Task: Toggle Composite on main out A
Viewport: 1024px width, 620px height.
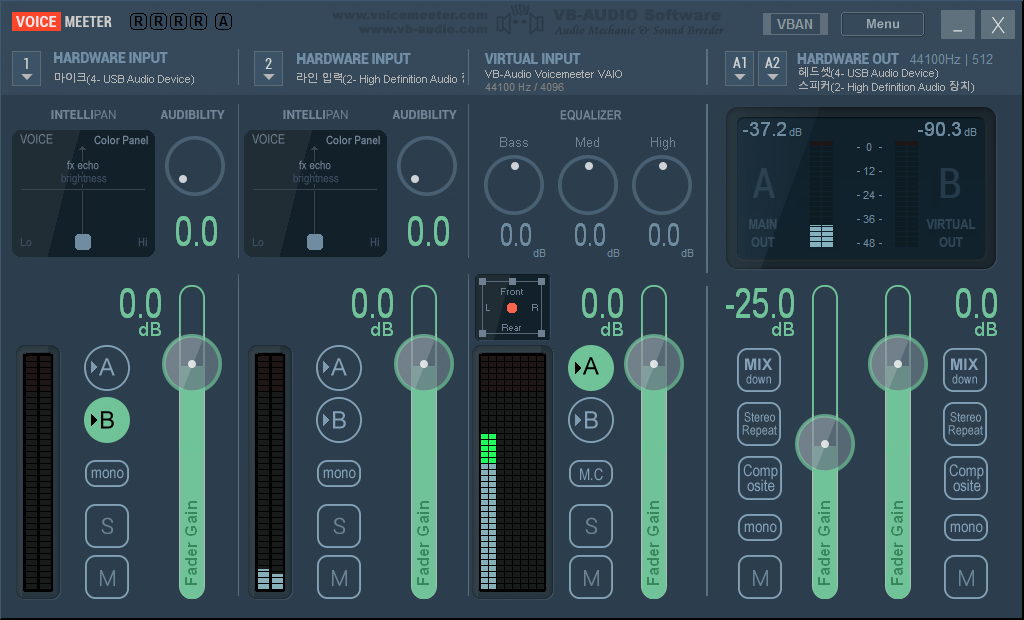Action: pos(760,478)
